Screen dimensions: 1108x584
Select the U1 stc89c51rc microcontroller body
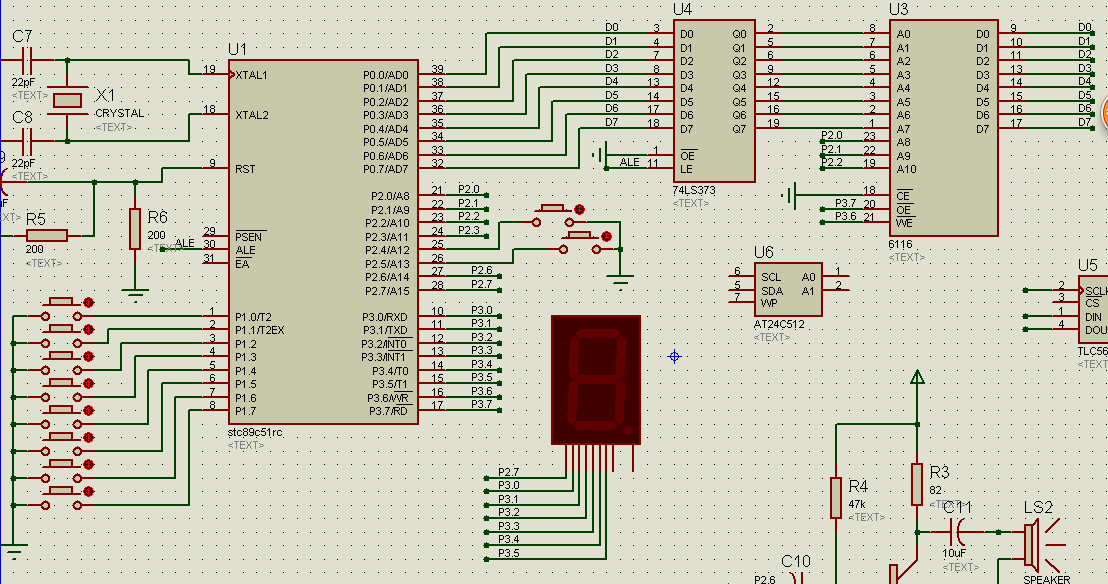pos(323,242)
